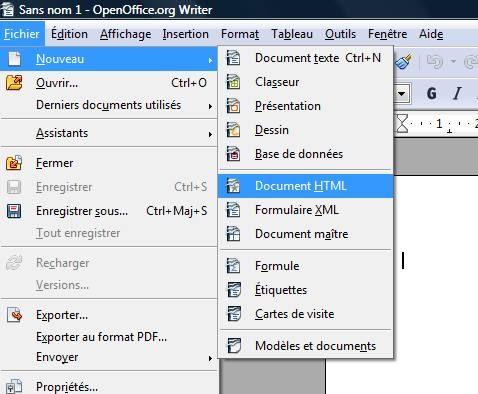Image resolution: width=478 pixels, height=394 pixels.
Task: Choose the Présentation icon
Action: tap(233, 106)
